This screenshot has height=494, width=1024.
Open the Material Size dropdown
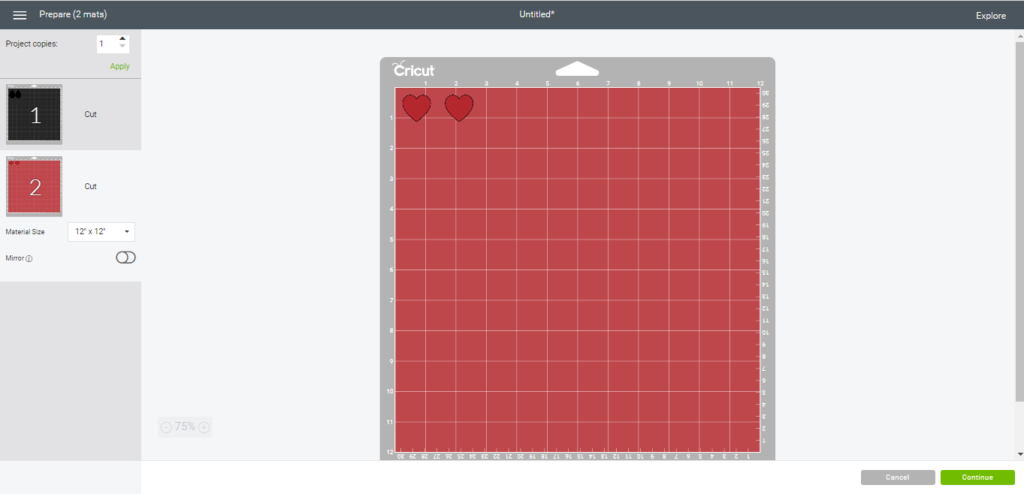101,231
